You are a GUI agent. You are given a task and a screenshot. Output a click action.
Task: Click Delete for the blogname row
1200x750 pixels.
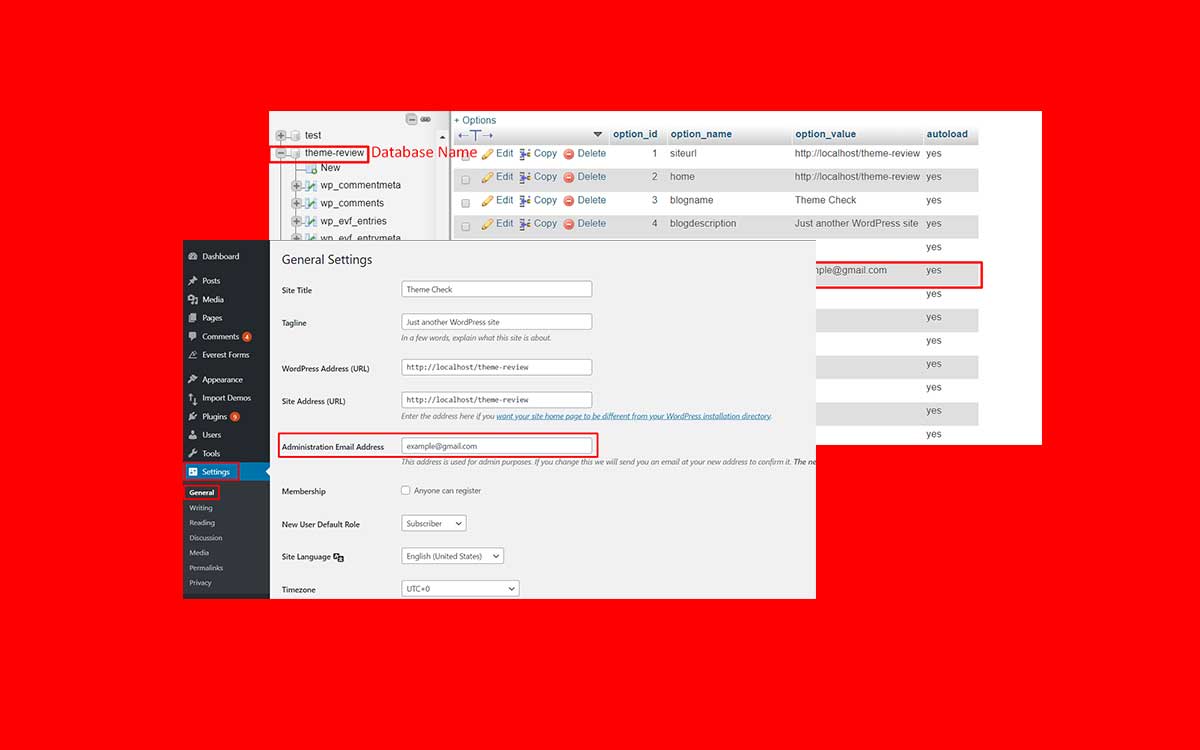(585, 201)
